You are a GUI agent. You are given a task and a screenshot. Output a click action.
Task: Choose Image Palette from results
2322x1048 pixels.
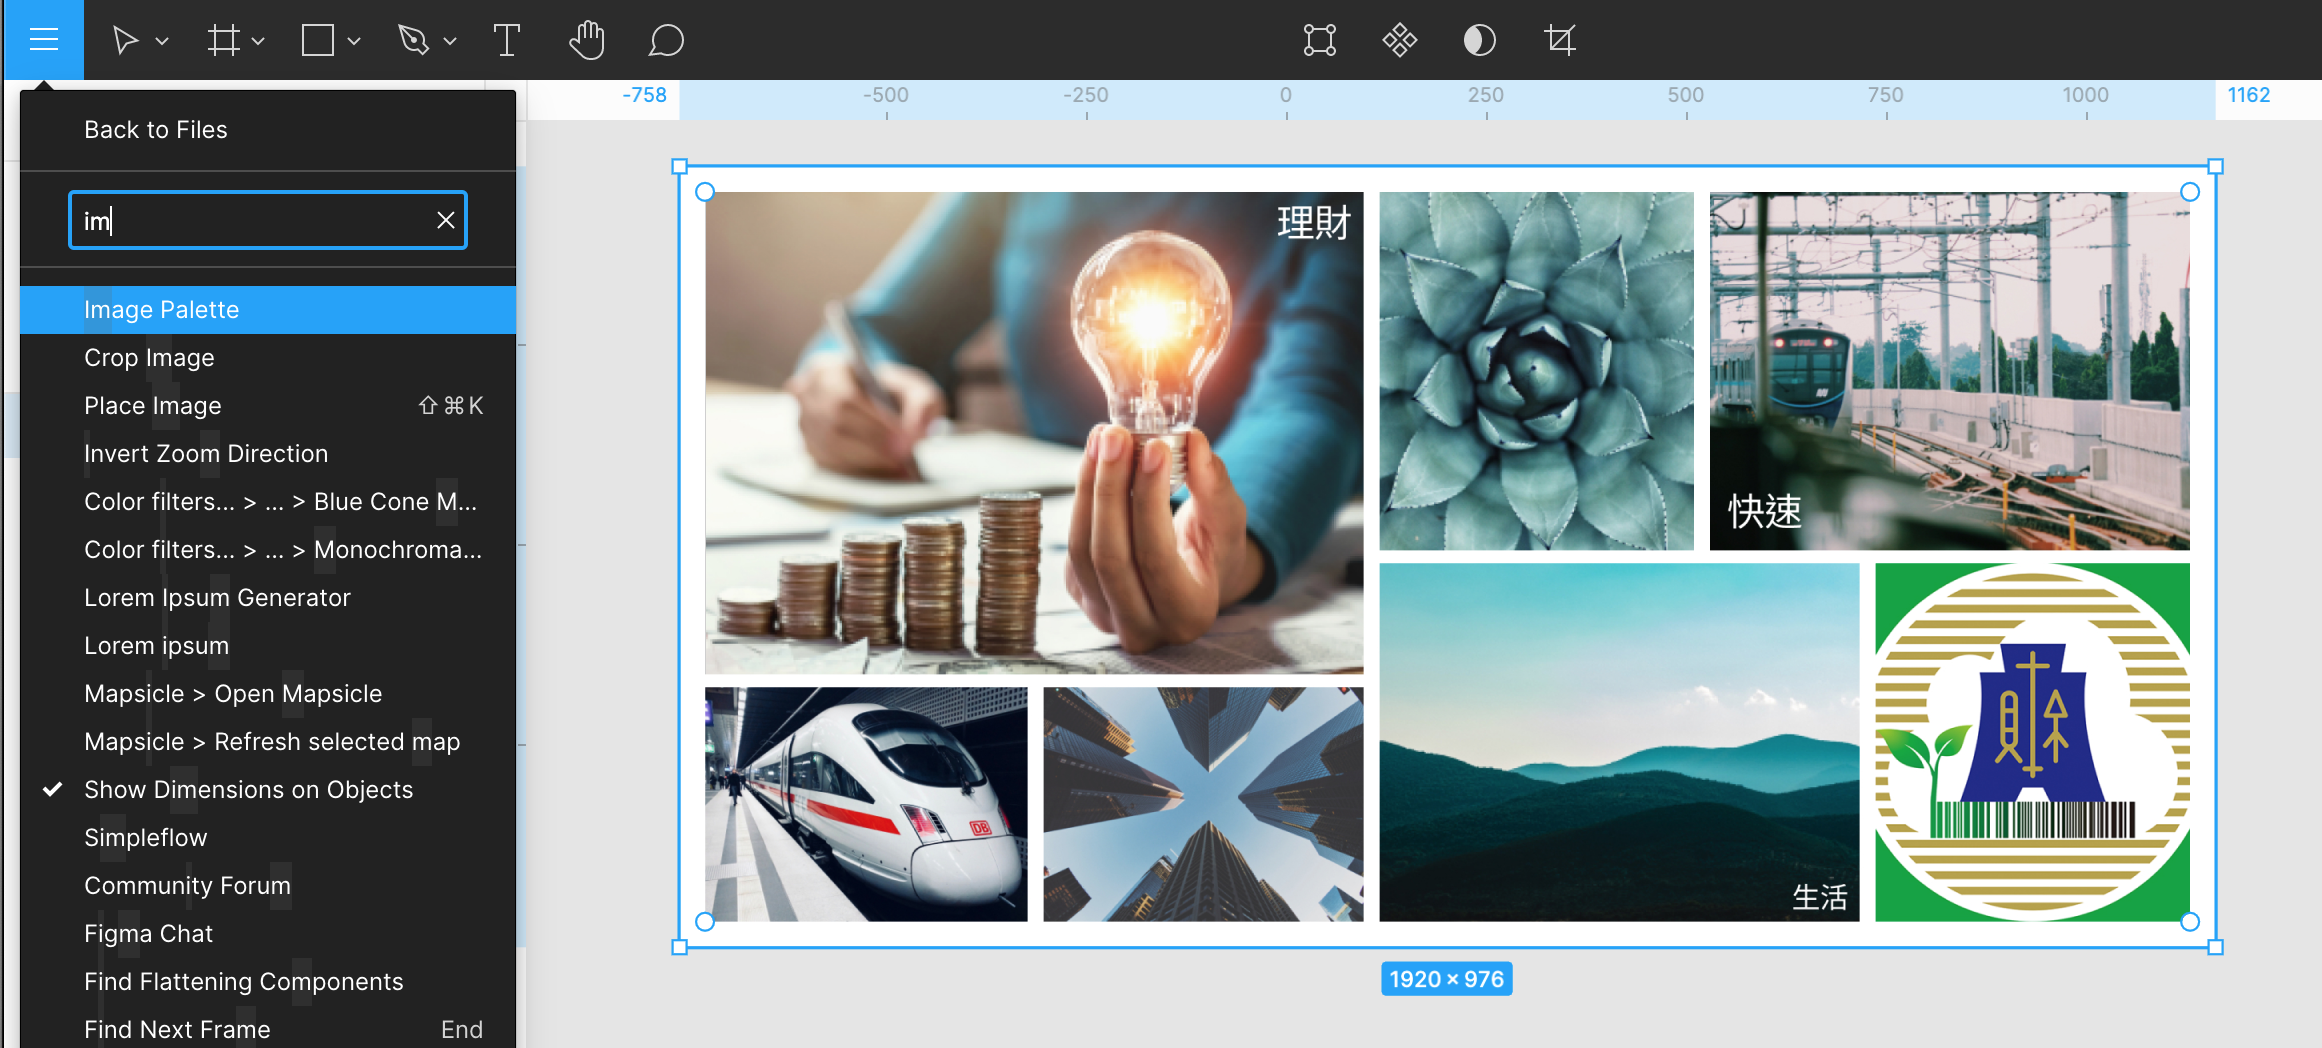162,310
